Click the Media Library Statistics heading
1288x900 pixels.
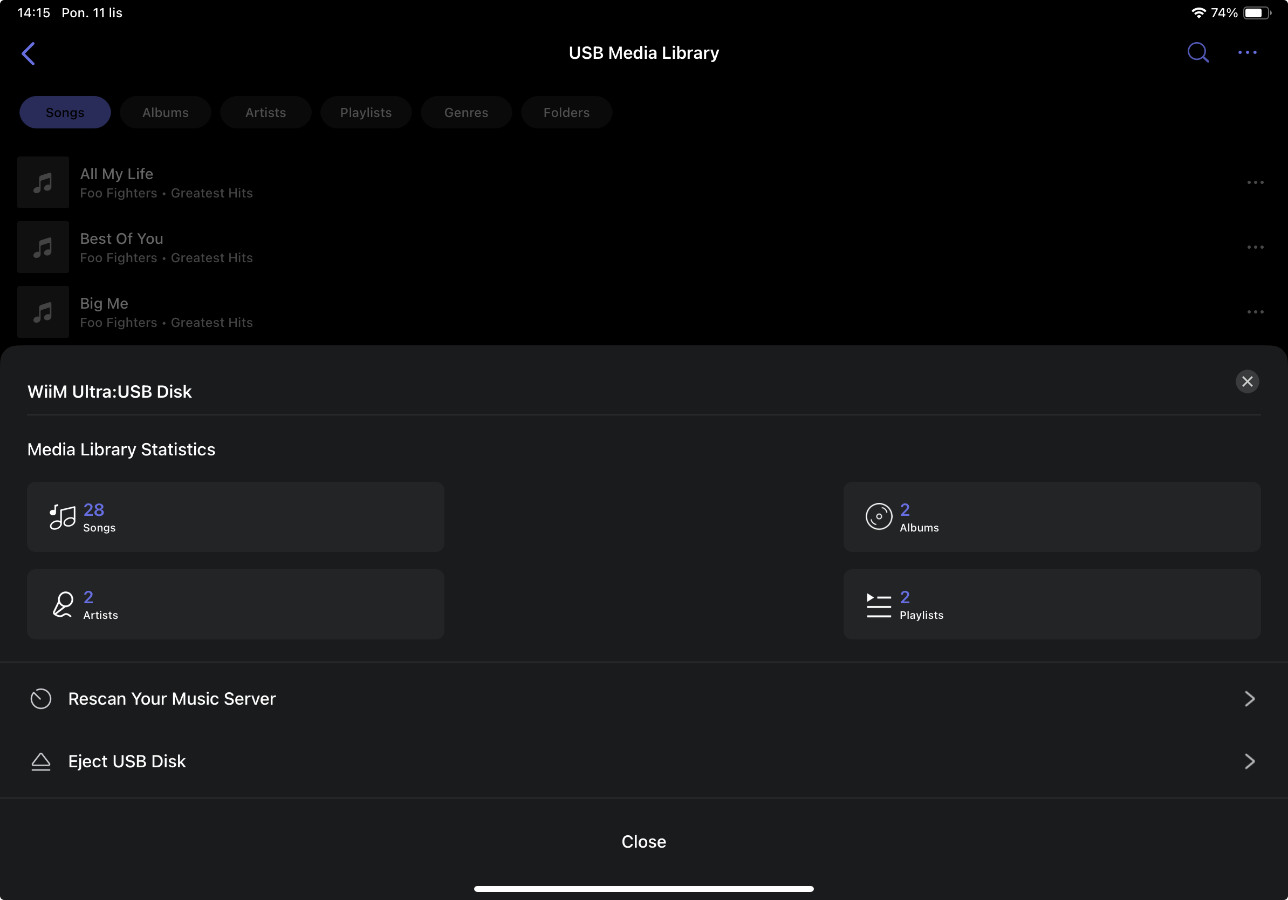pyautogui.click(x=121, y=450)
